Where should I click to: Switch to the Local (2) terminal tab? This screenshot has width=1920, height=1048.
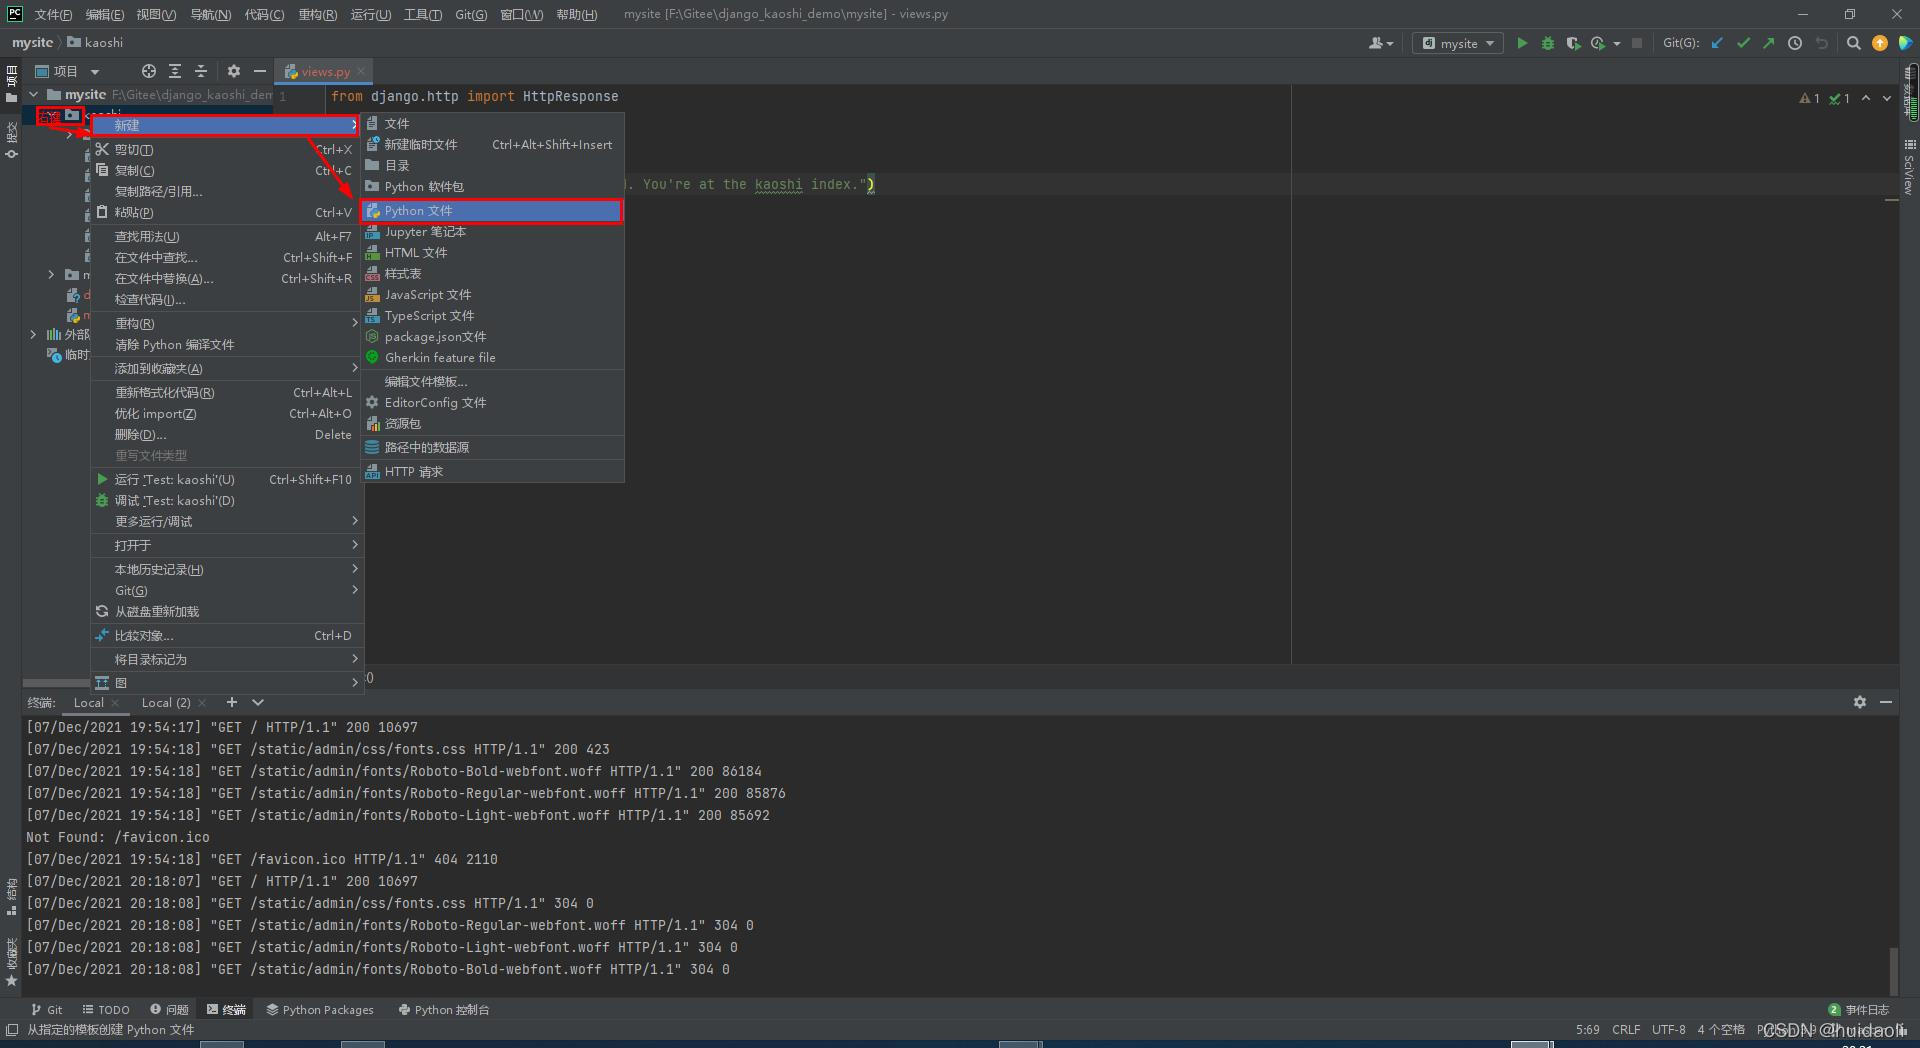(166, 702)
